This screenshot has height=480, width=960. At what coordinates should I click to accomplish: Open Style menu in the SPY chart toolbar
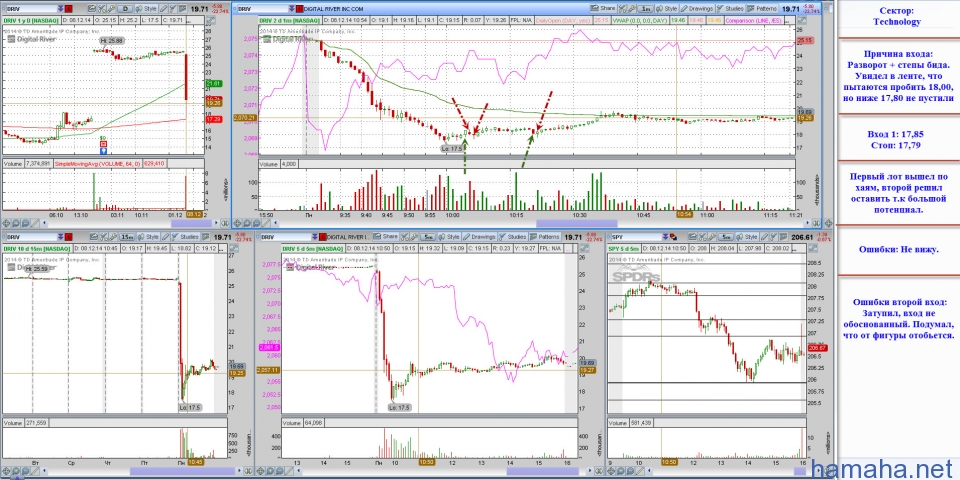click(746, 237)
